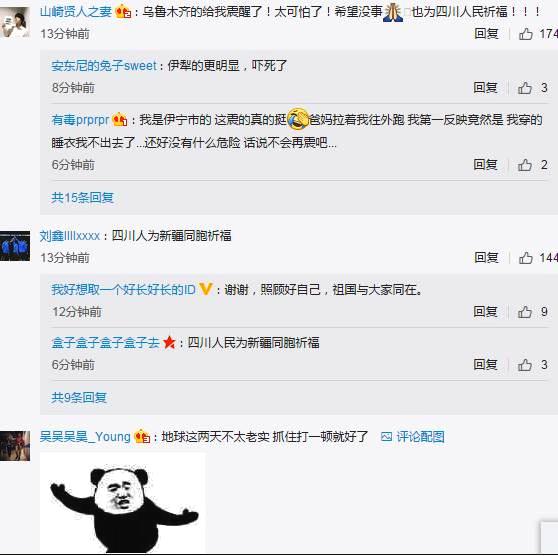558x556 pixels.
Task: Click the orange V verified badge
Action: (205, 289)
